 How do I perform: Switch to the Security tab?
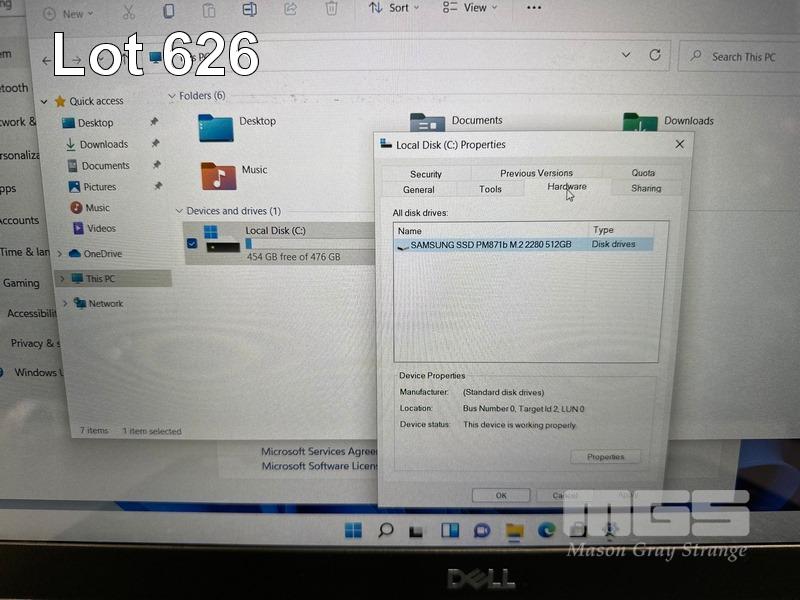pos(425,174)
